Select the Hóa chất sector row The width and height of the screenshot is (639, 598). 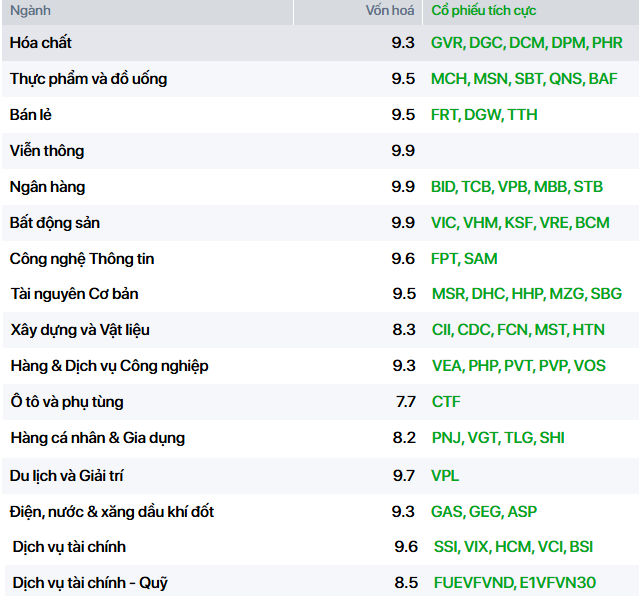pos(320,43)
